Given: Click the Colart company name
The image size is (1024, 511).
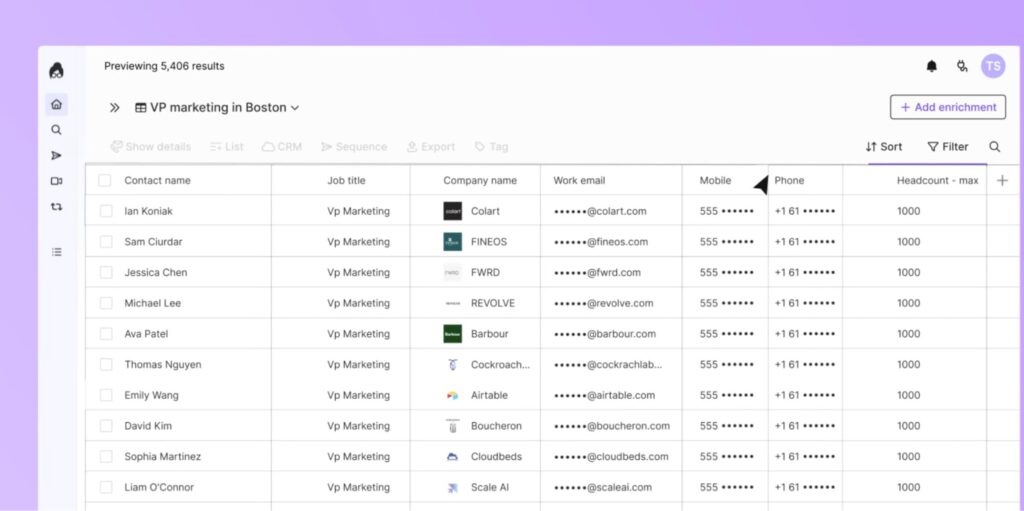Looking at the screenshot, I should coord(485,211).
